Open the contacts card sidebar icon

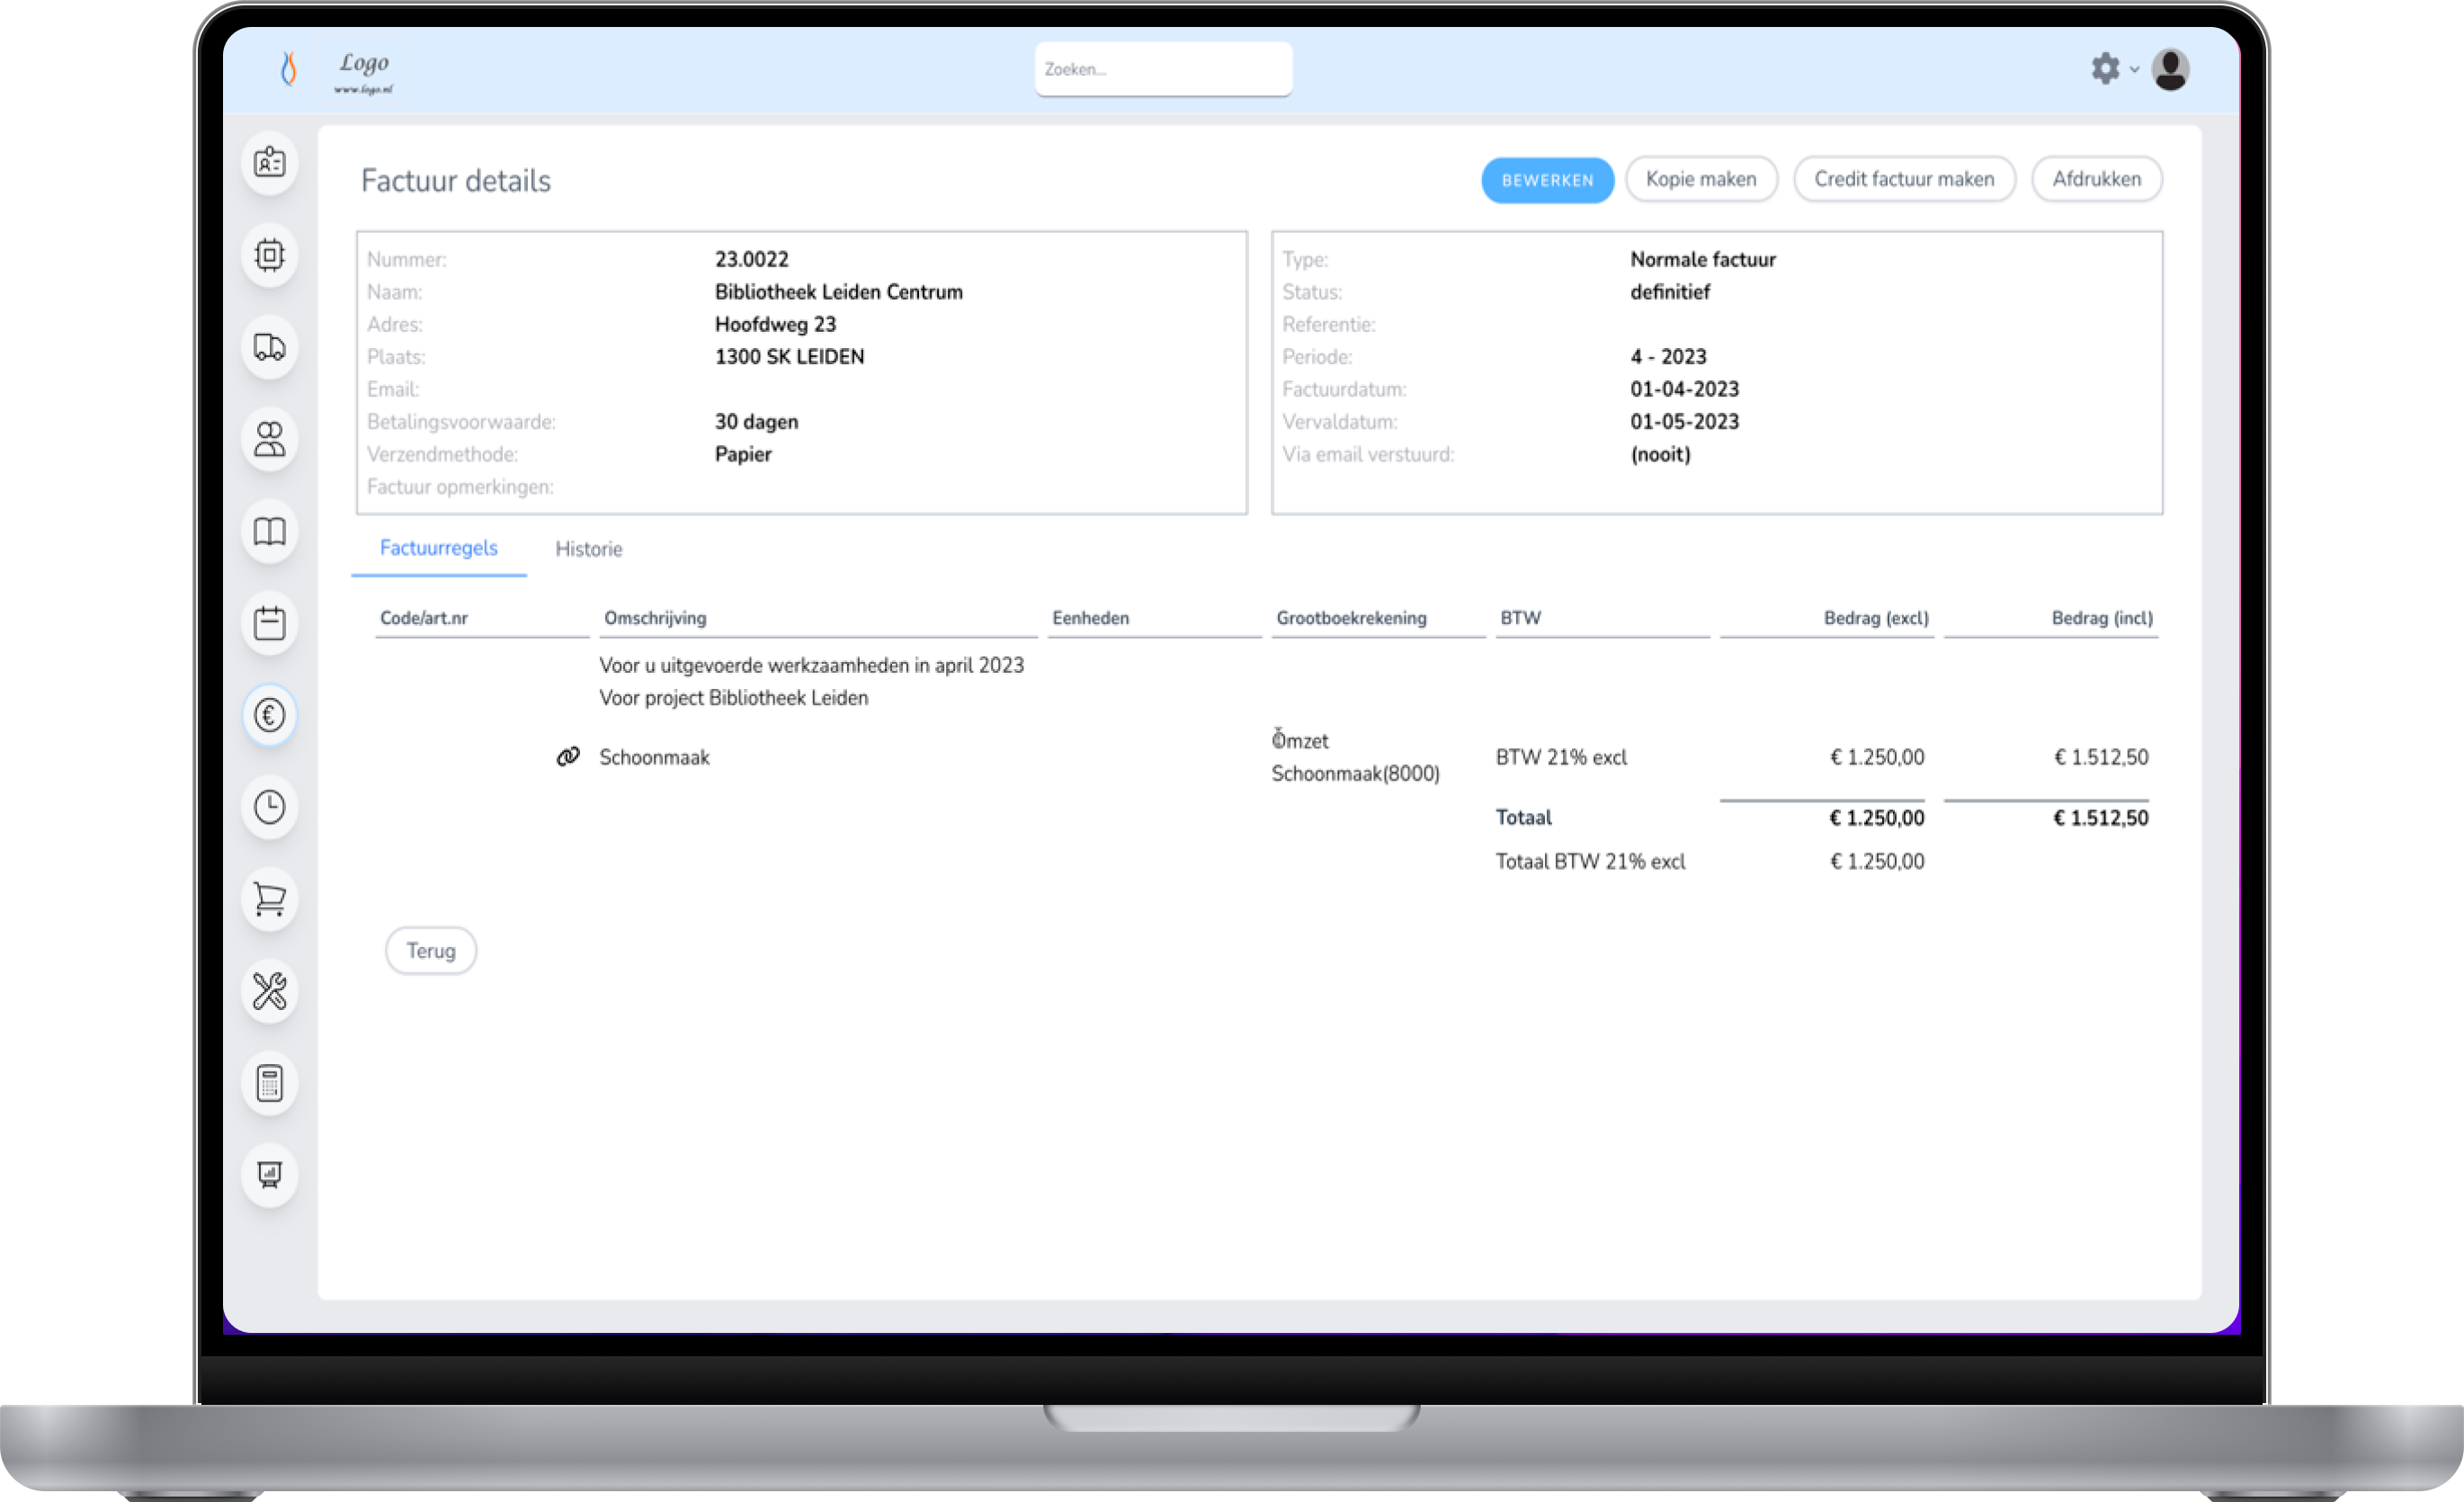point(269,162)
